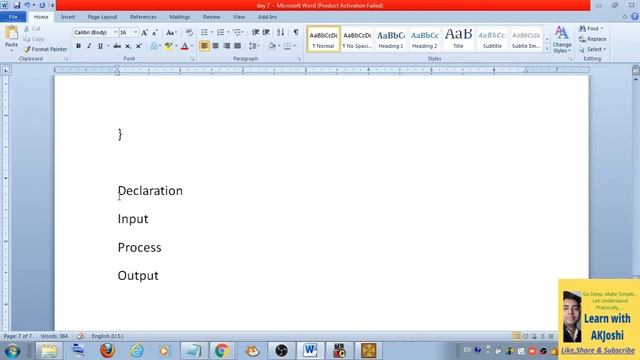Apply the No Spacing style
The height and width of the screenshot is (360, 640).
357,39
